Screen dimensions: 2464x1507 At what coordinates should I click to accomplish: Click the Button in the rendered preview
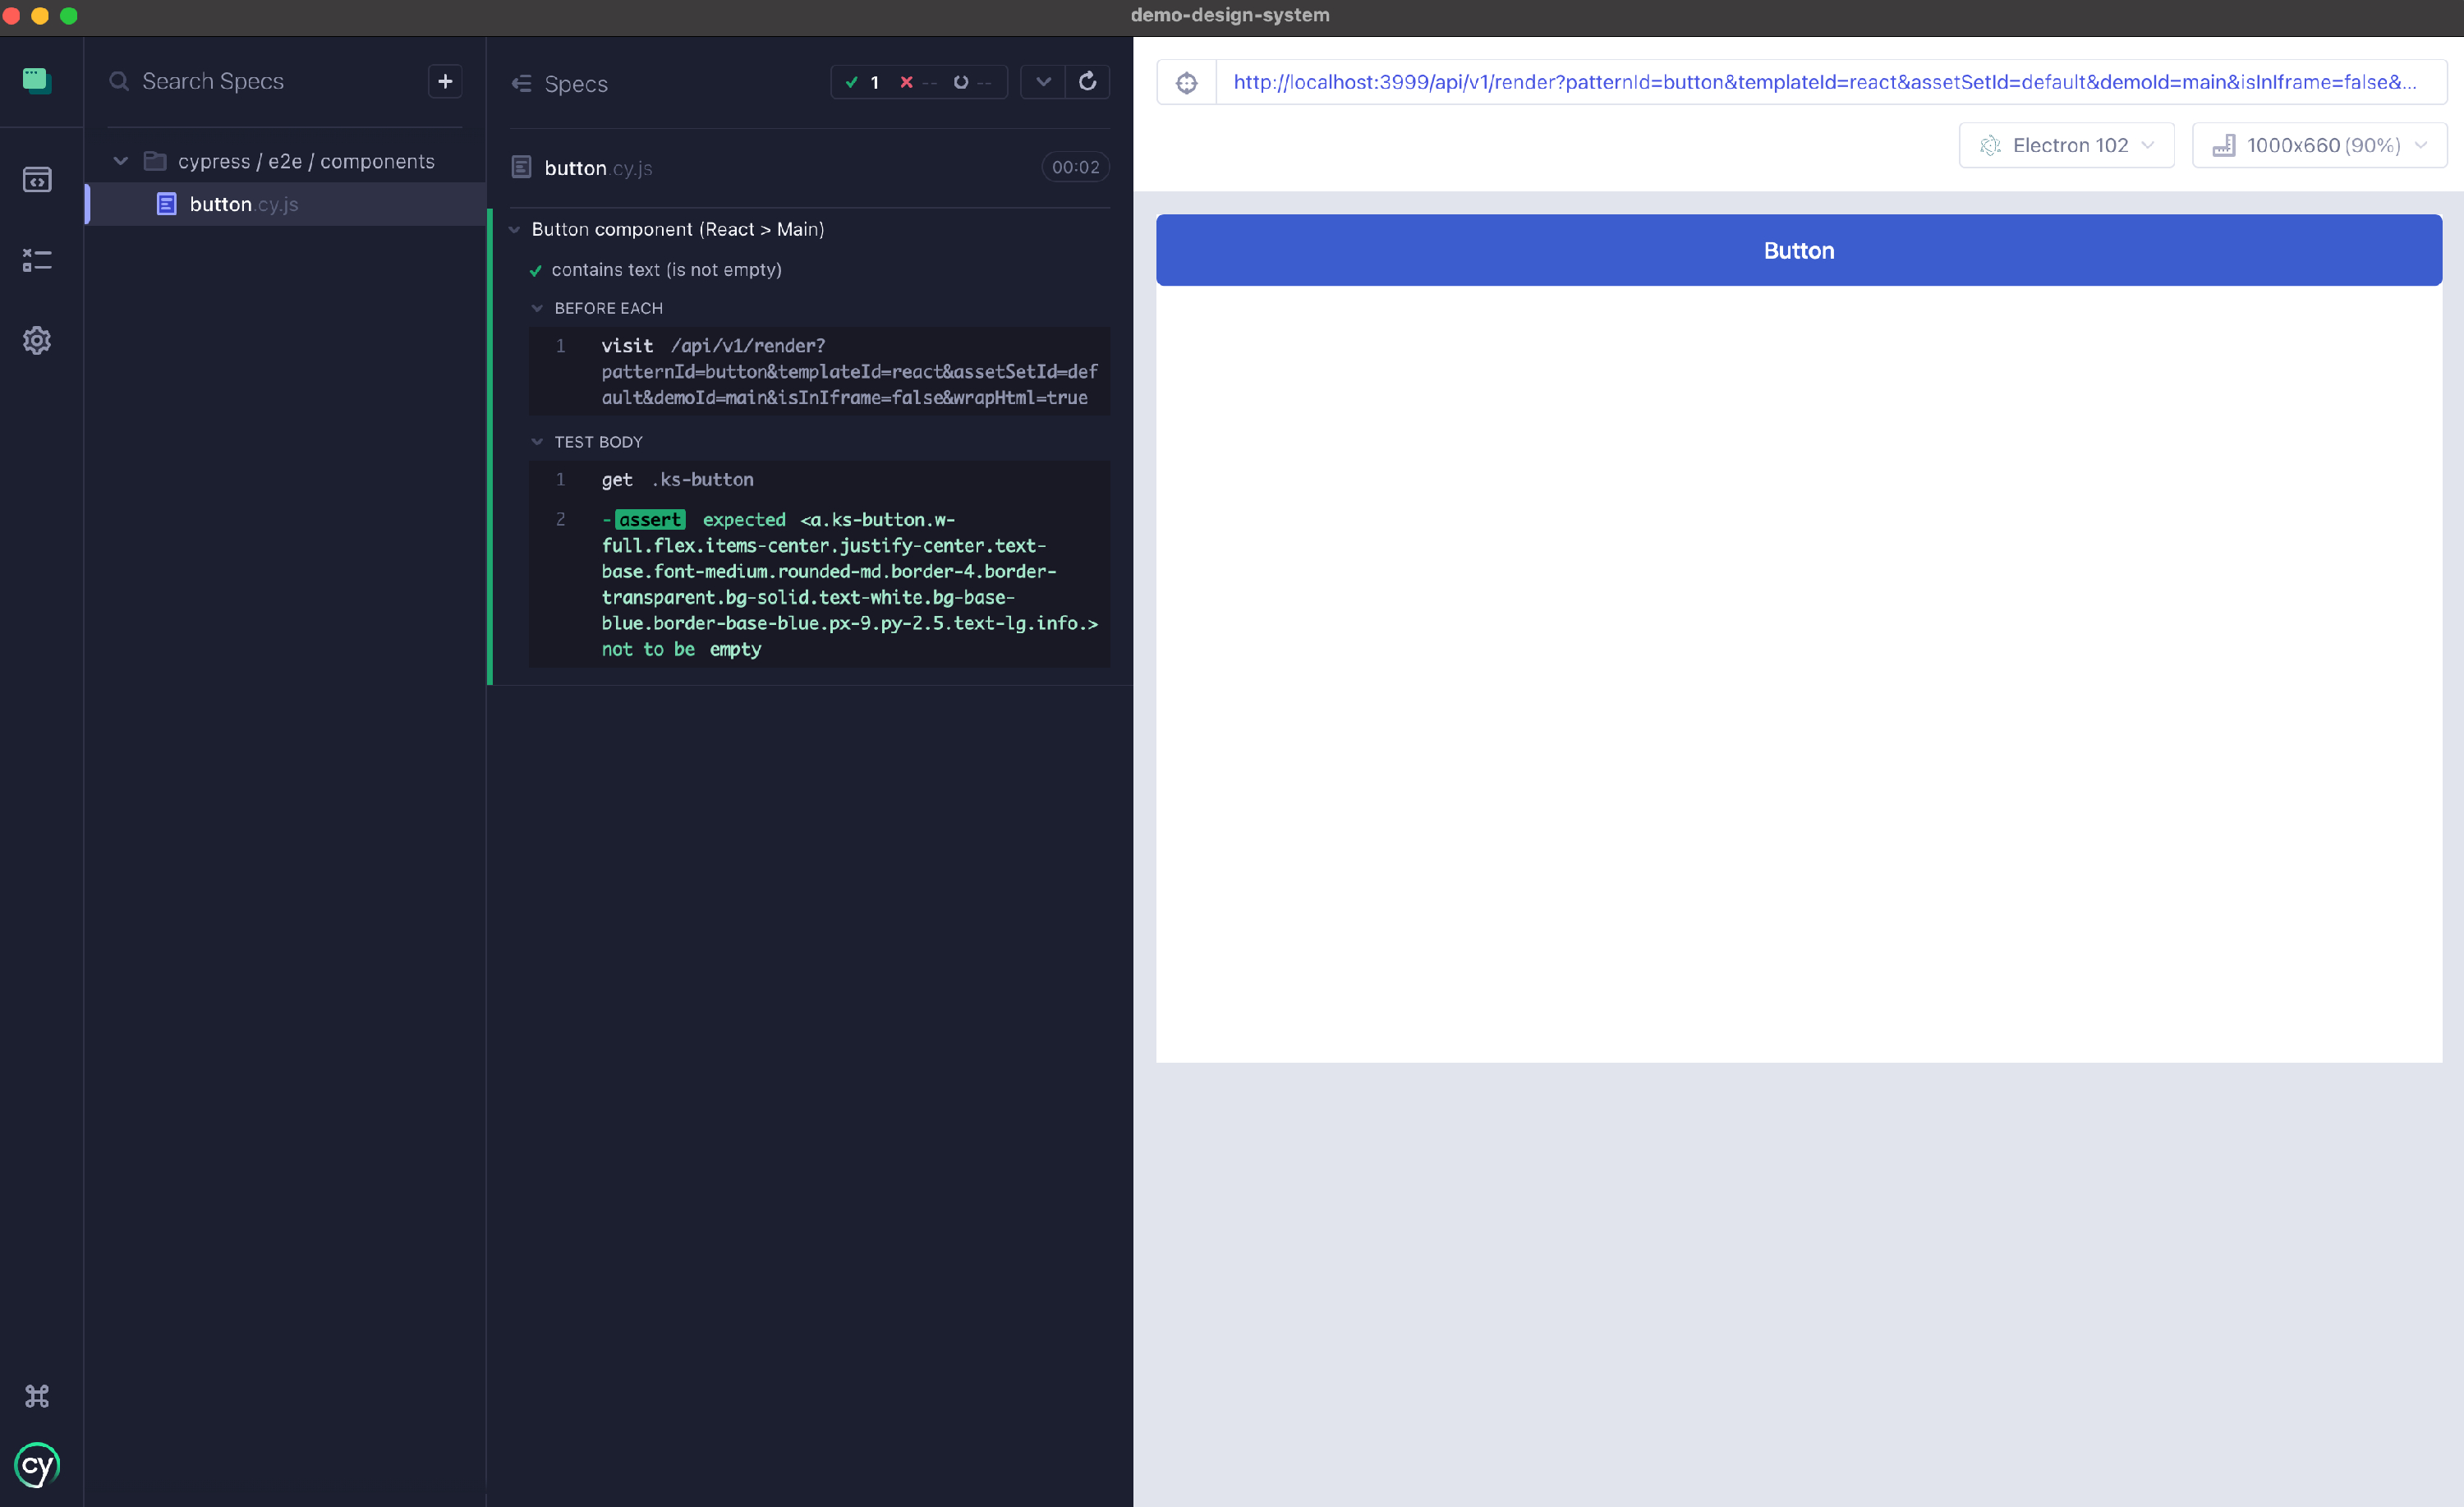[x=1798, y=250]
